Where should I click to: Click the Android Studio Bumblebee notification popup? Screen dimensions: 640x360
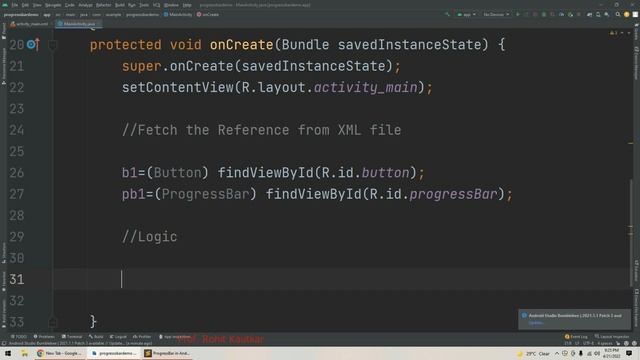(x=574, y=319)
